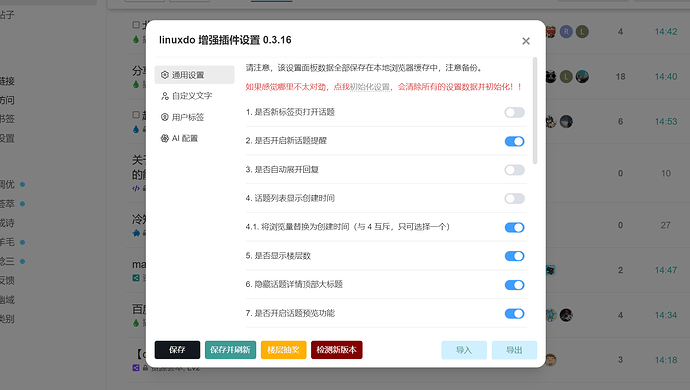
Task: Click the black 保存 button
Action: pyautogui.click(x=177, y=350)
